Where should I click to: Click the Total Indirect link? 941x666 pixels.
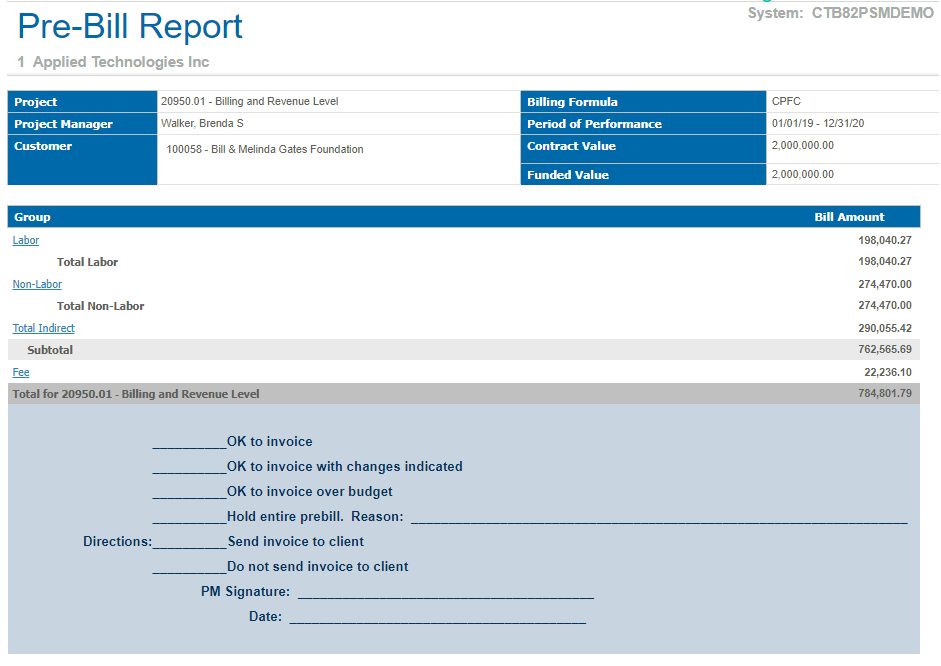coord(43,328)
